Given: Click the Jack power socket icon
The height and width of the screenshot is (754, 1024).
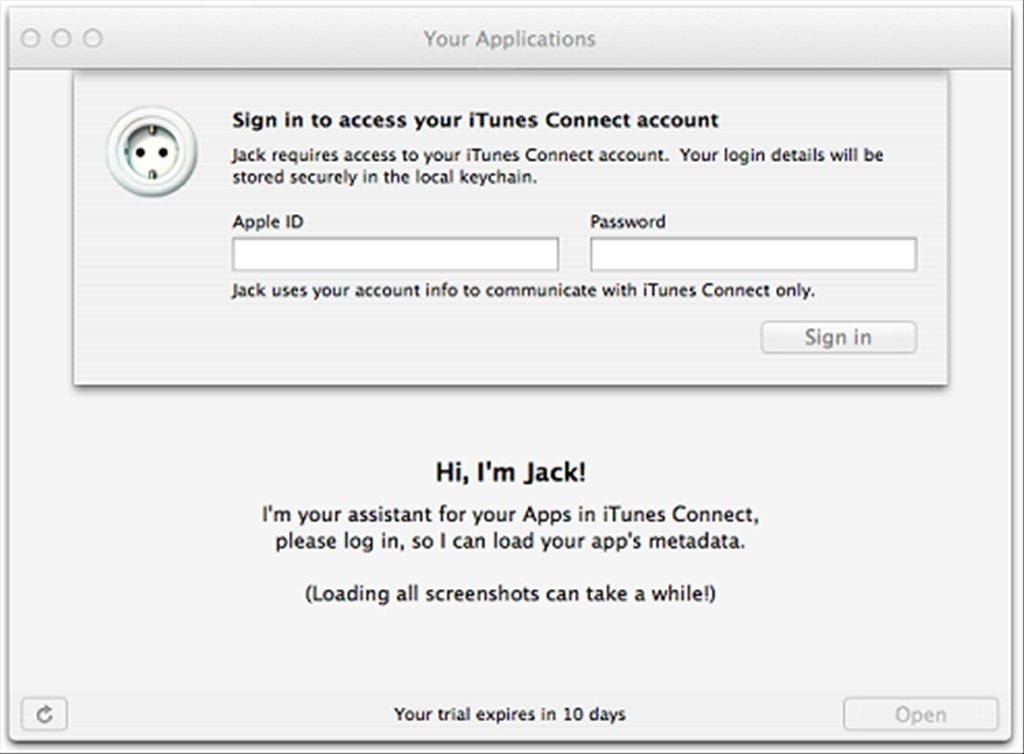Looking at the screenshot, I should (152, 152).
